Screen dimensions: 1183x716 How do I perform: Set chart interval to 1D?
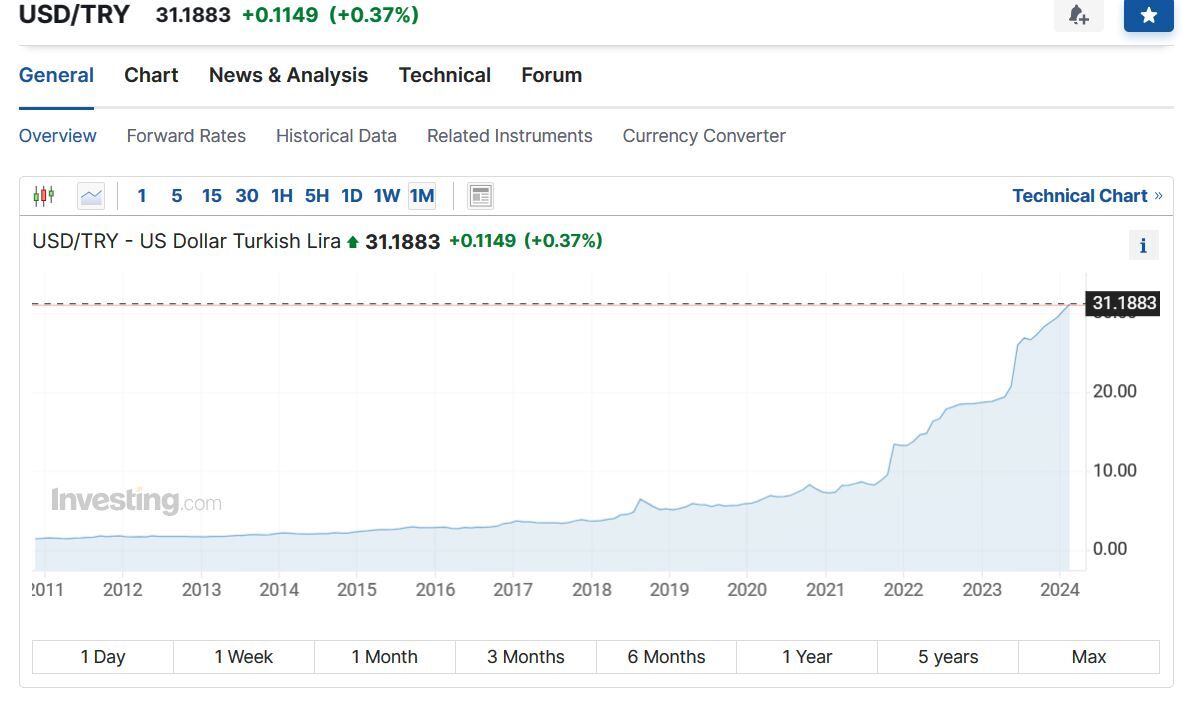tap(352, 196)
